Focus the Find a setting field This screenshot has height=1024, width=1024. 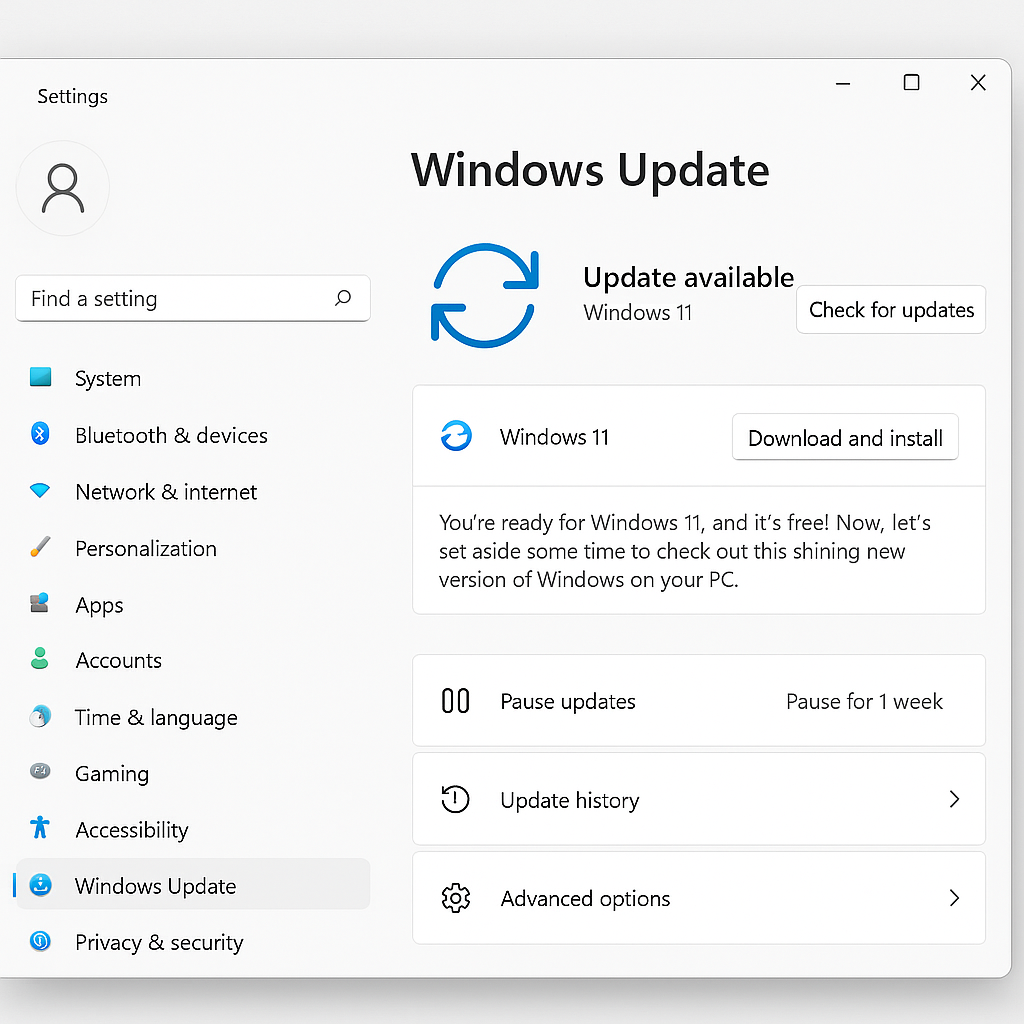click(193, 298)
